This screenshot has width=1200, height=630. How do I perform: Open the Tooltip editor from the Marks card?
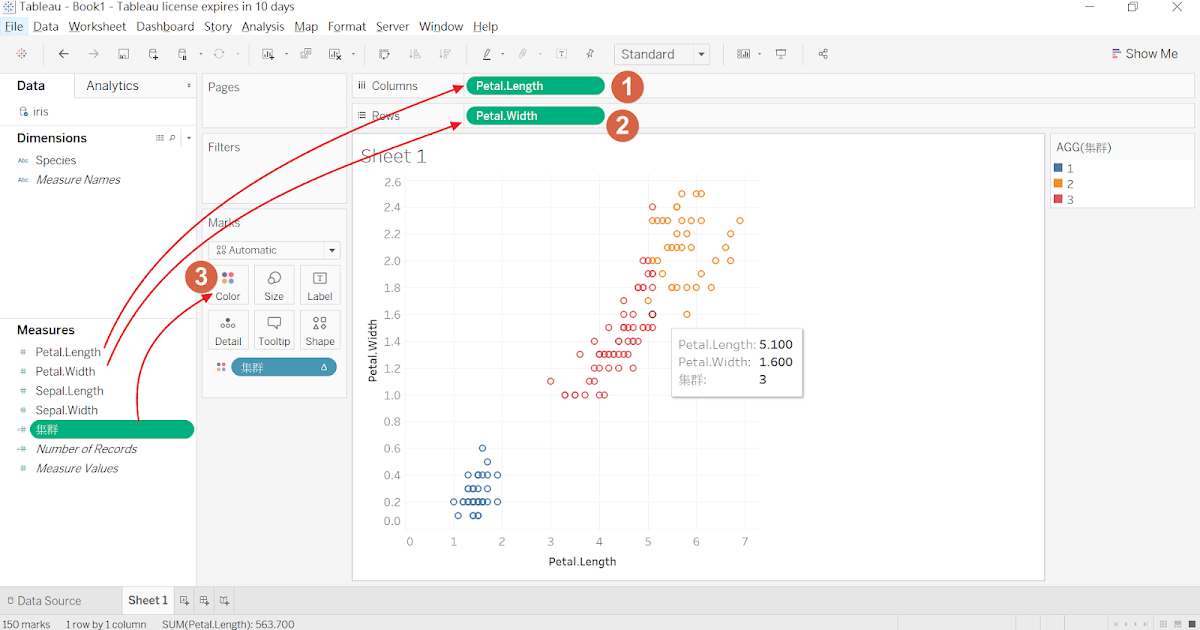274,330
